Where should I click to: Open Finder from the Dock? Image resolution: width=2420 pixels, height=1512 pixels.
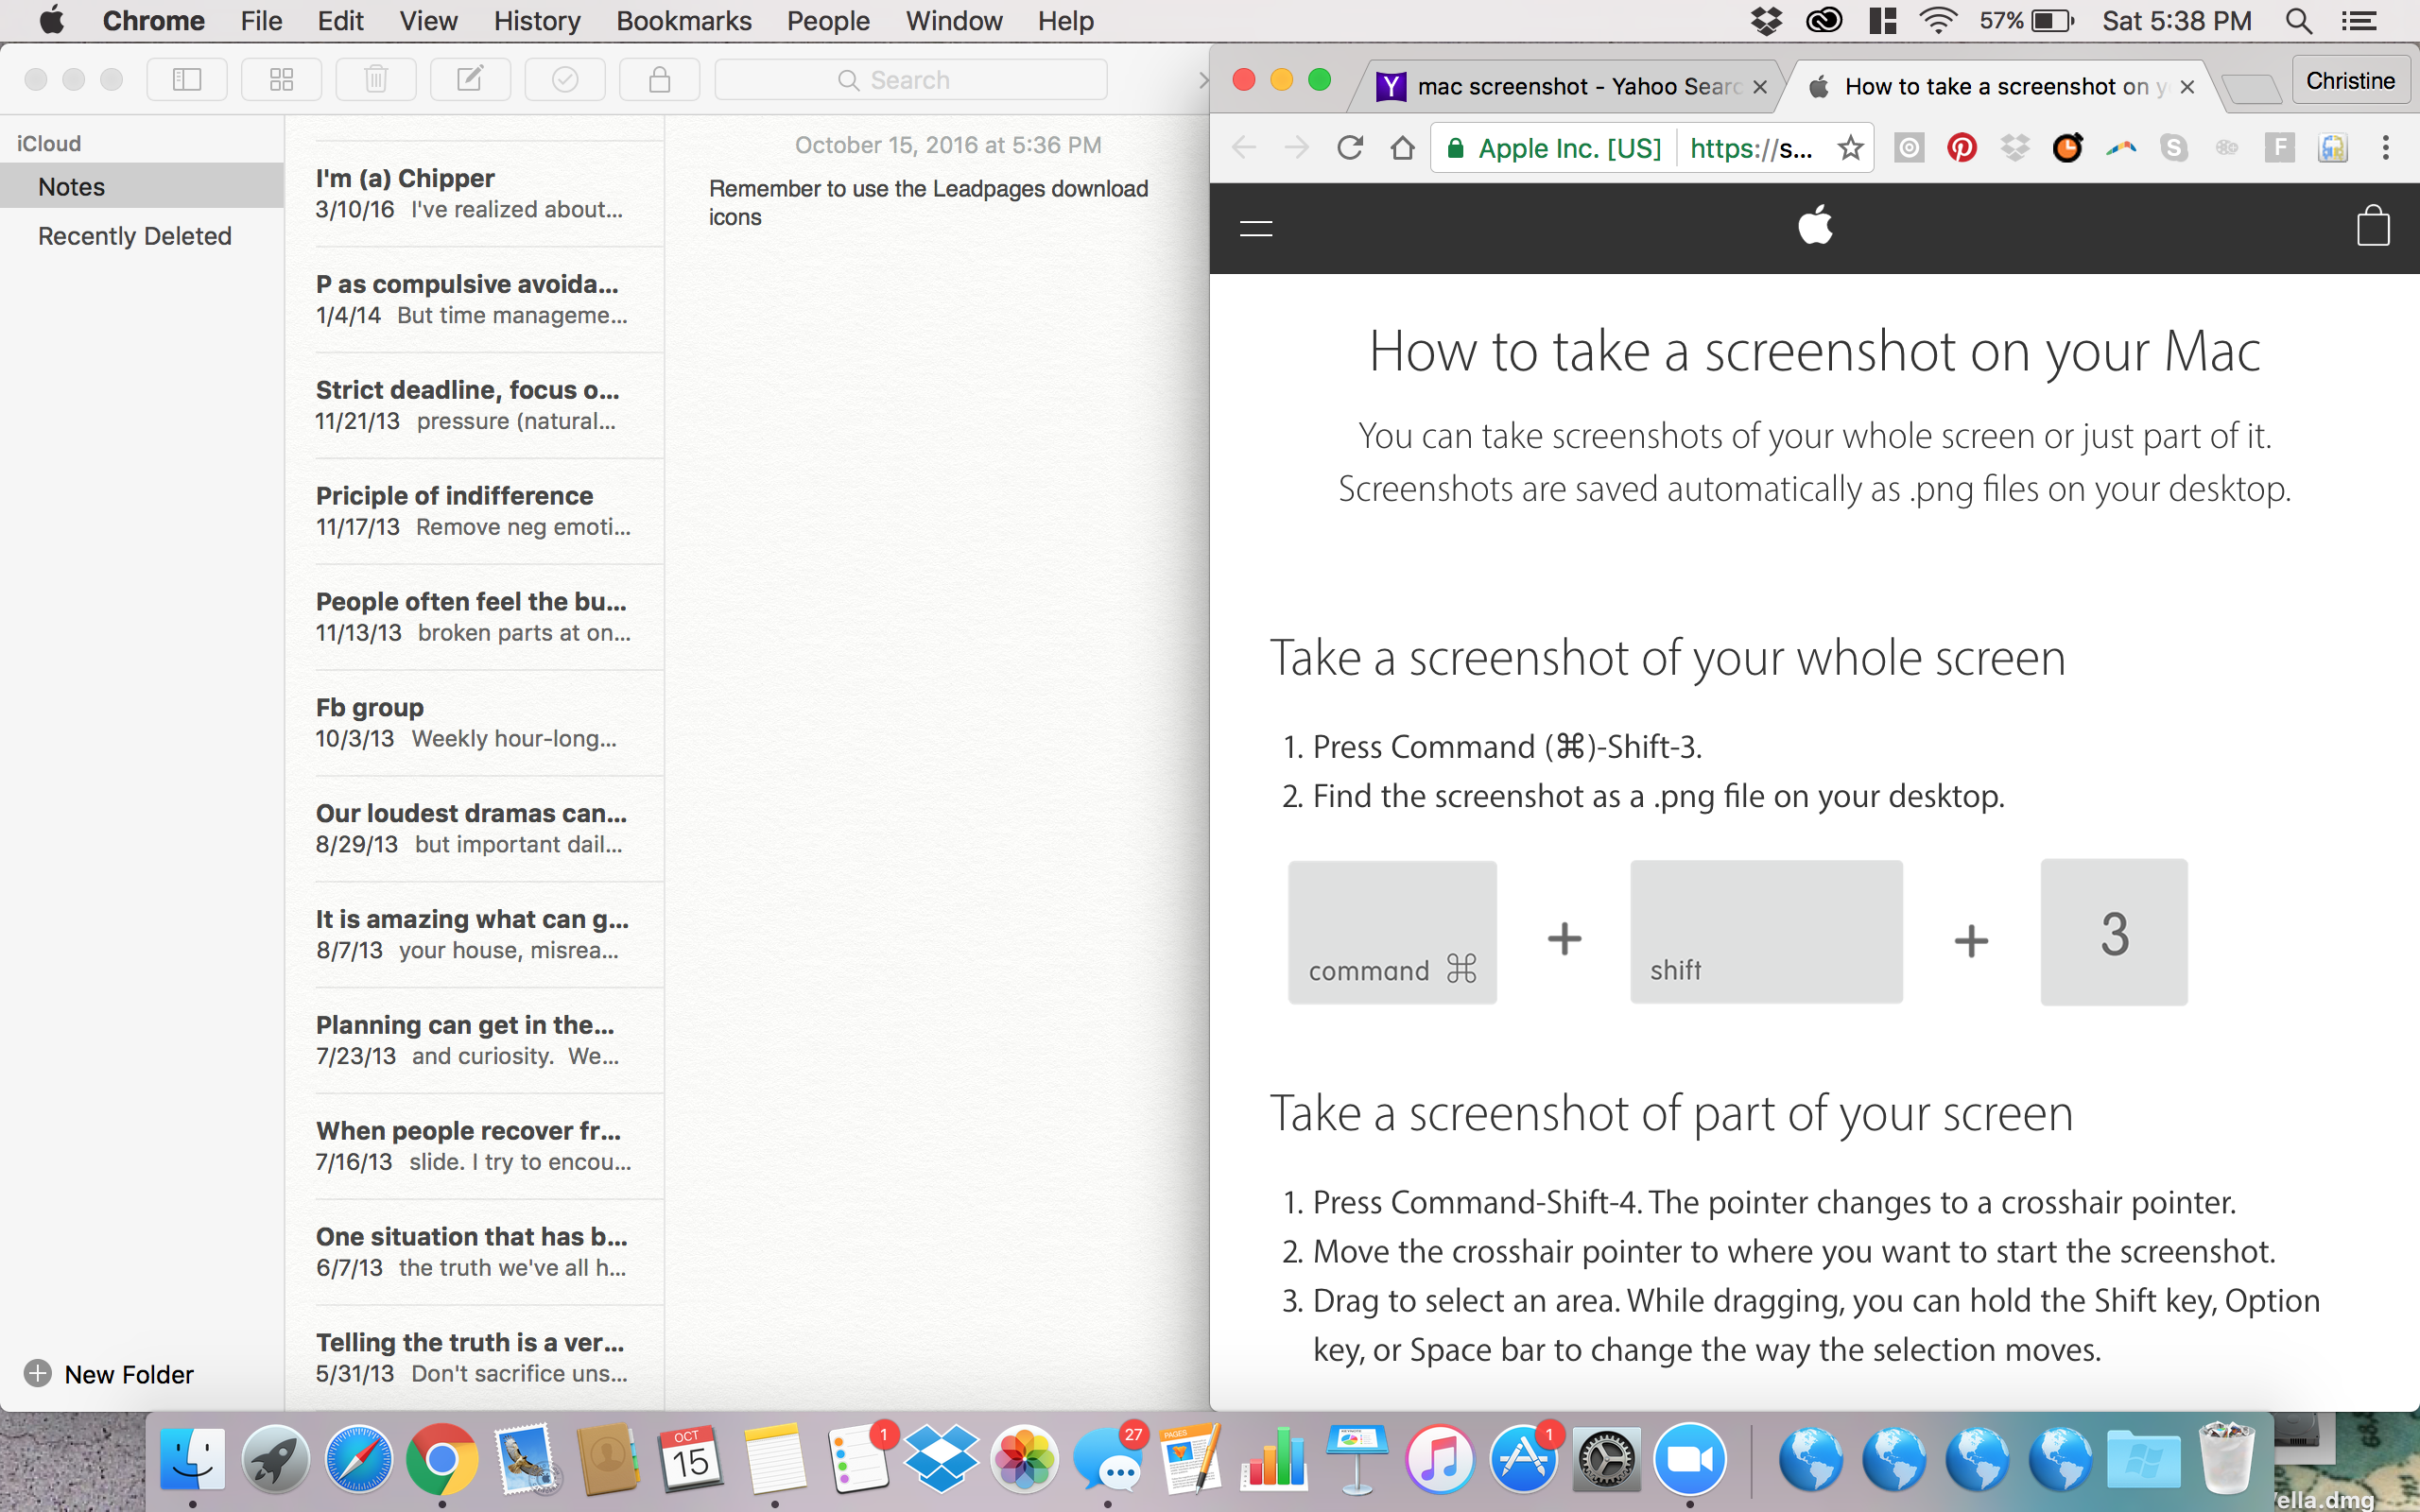pos(192,1459)
